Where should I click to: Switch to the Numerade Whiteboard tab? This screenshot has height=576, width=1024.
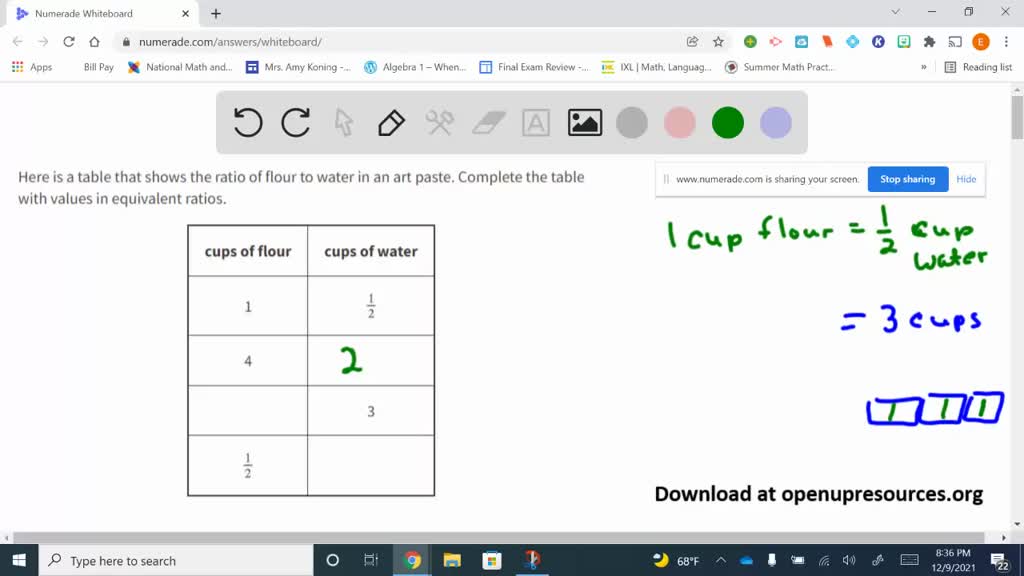point(101,14)
